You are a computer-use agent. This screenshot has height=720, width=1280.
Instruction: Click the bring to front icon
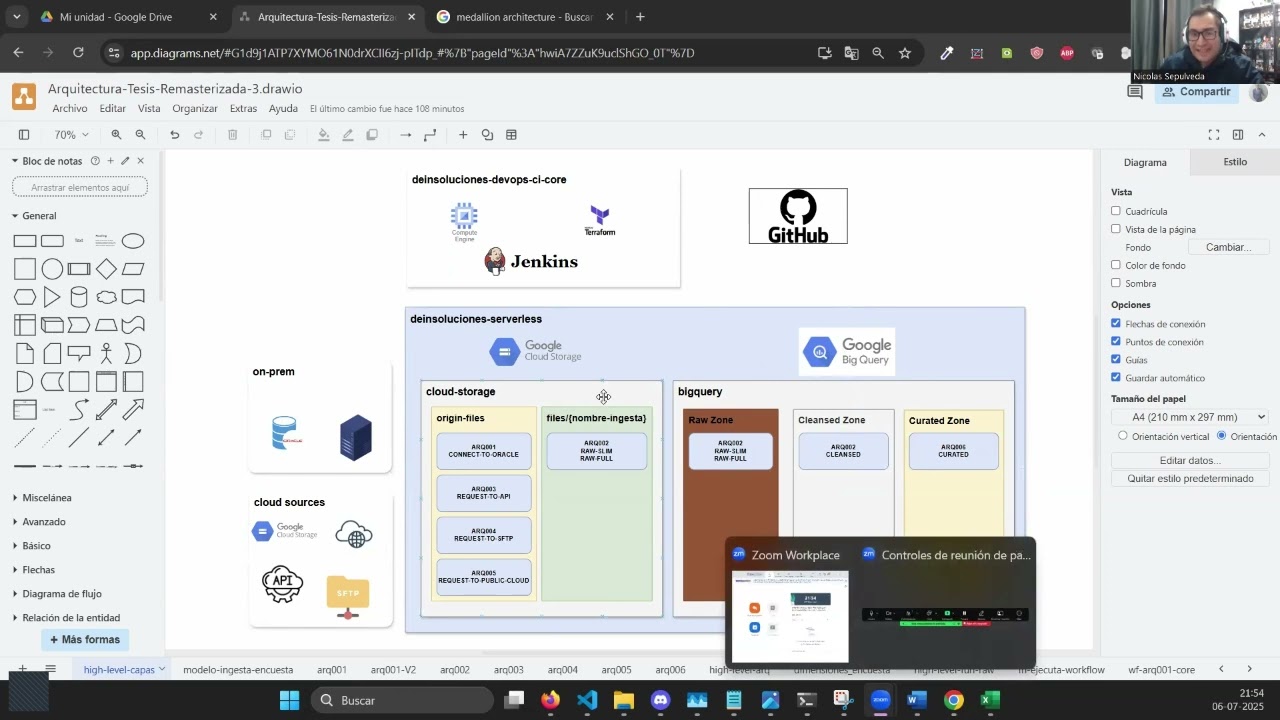266,135
